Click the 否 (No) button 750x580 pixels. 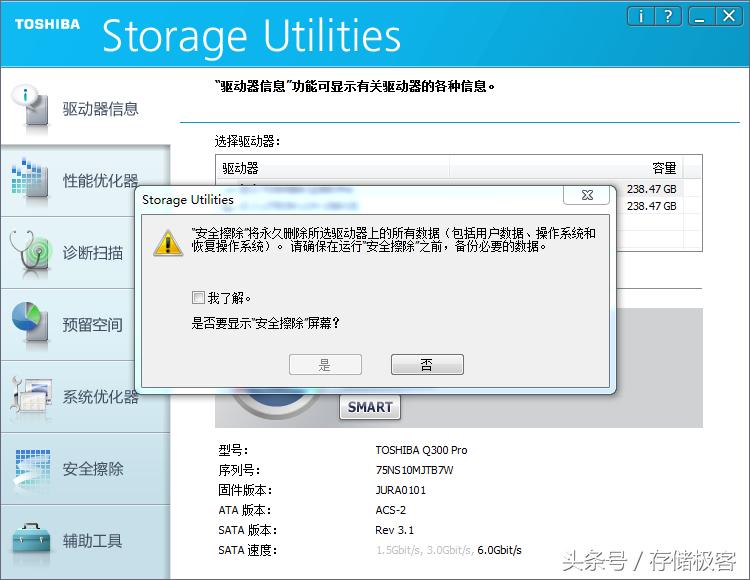[x=427, y=365]
